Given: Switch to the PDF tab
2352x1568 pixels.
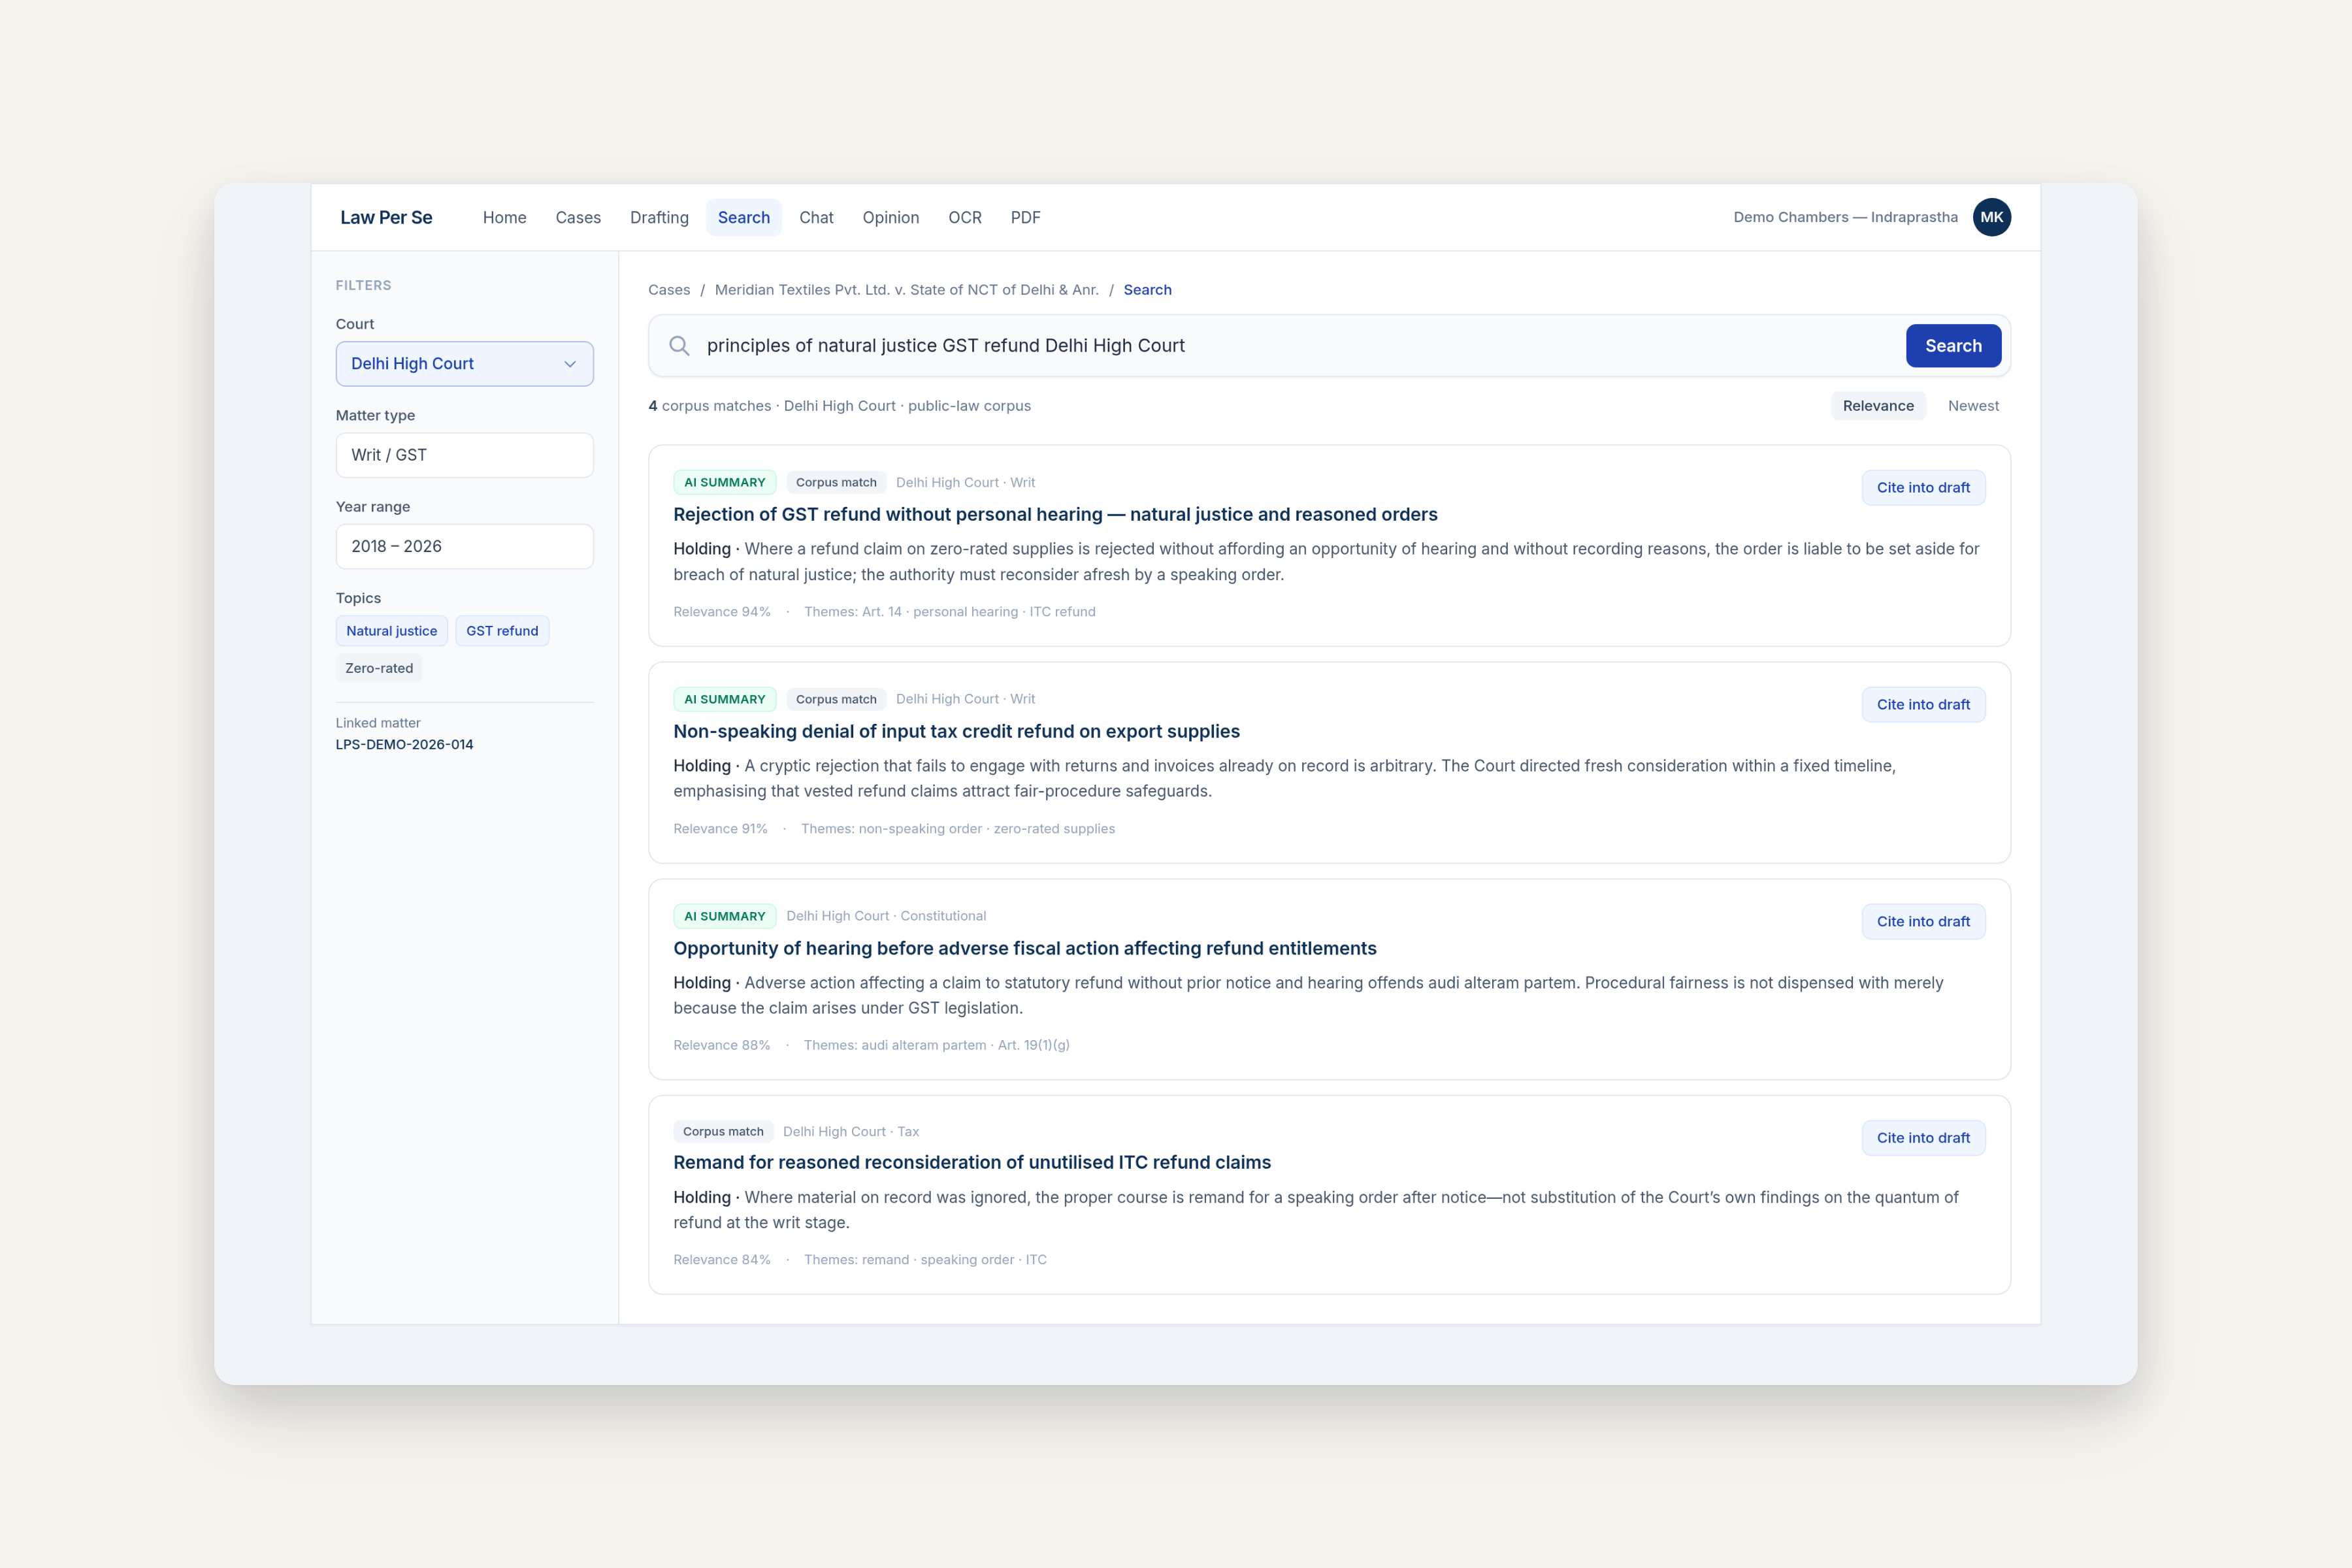Looking at the screenshot, I should point(1025,217).
